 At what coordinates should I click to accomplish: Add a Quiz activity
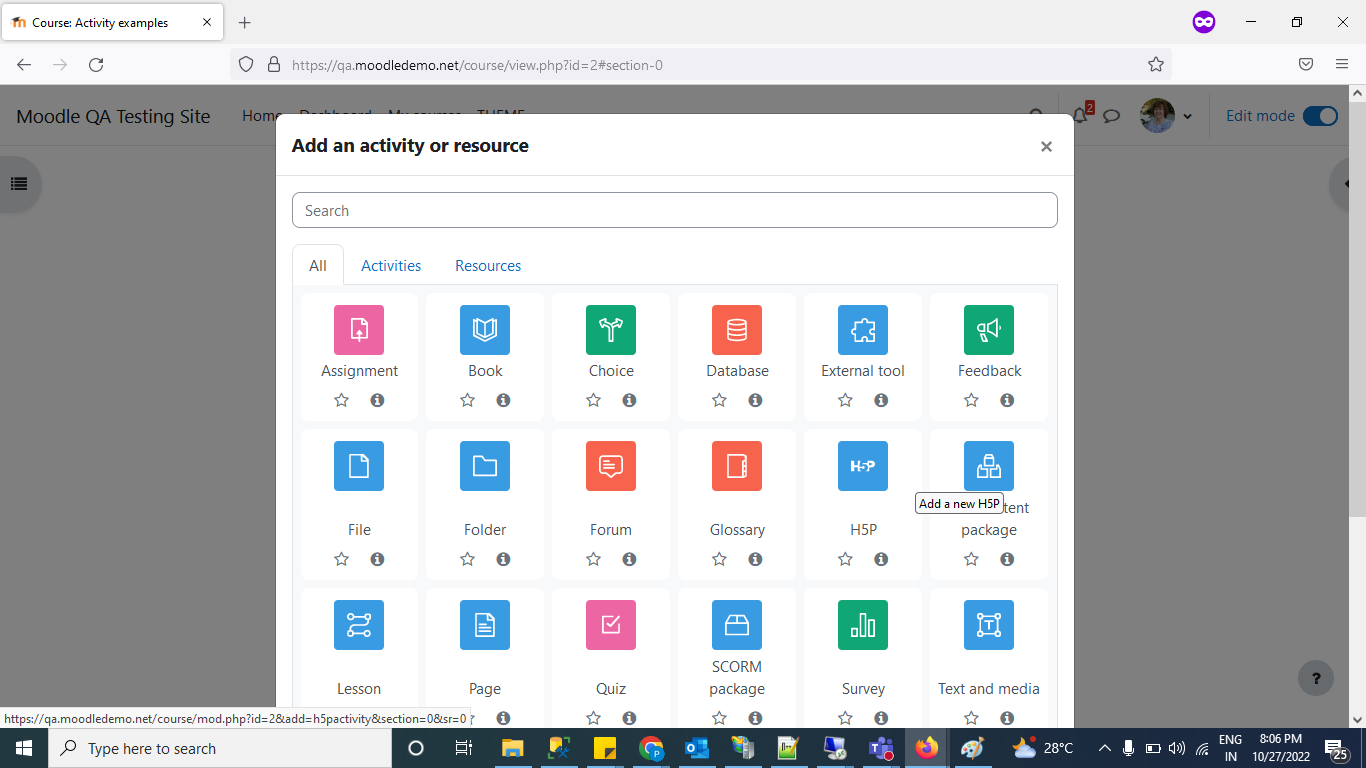[x=611, y=625]
